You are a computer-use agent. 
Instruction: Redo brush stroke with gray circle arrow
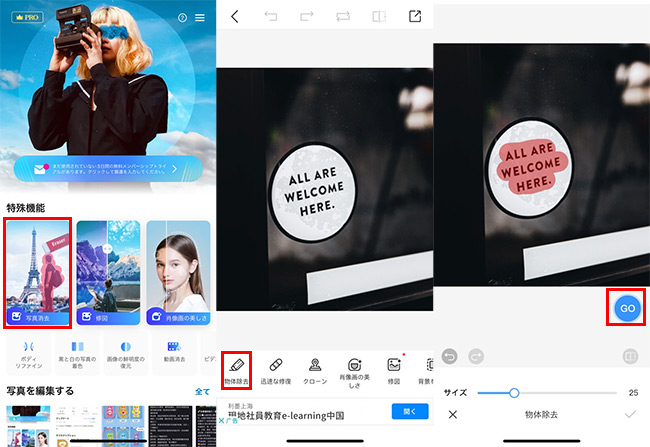coord(476,356)
